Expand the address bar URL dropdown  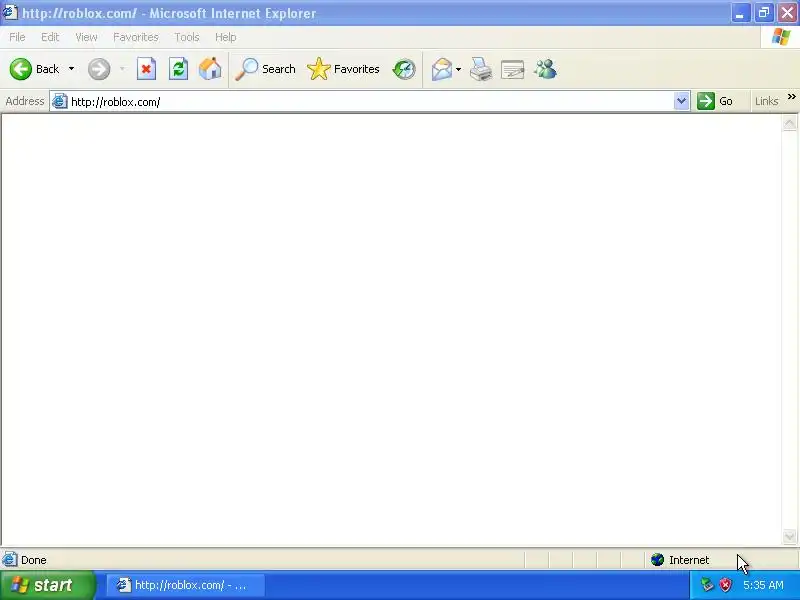[x=681, y=101]
